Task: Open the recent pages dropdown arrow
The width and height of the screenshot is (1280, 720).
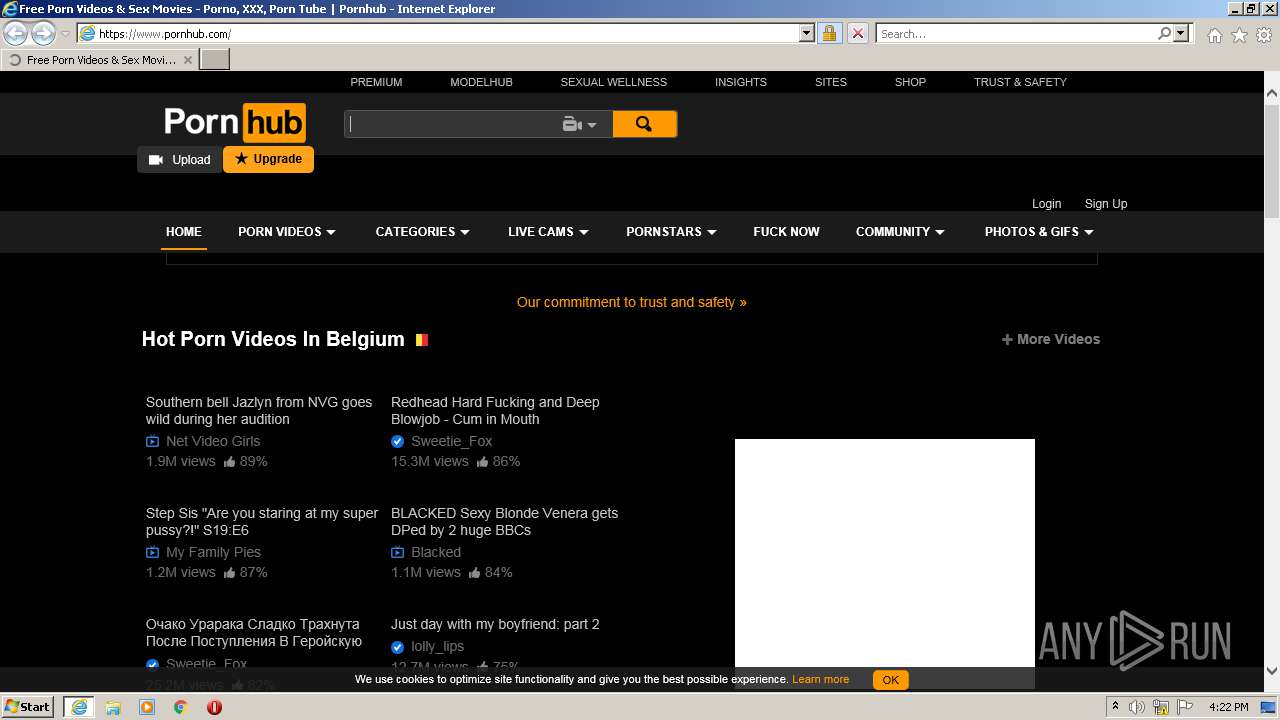Action: [x=65, y=34]
